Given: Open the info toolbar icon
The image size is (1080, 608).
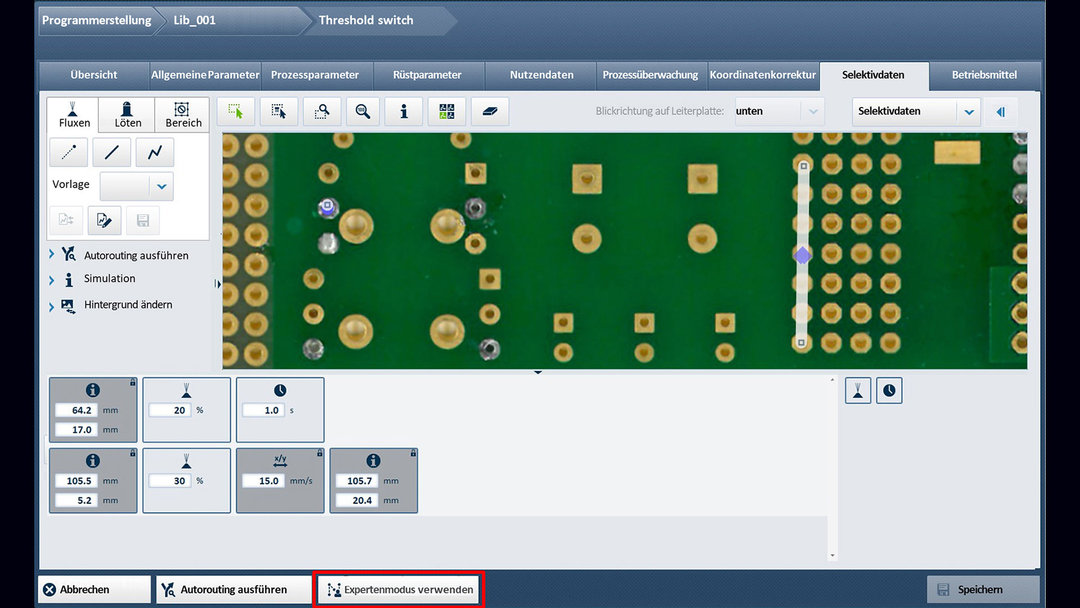Looking at the screenshot, I should coord(403,111).
